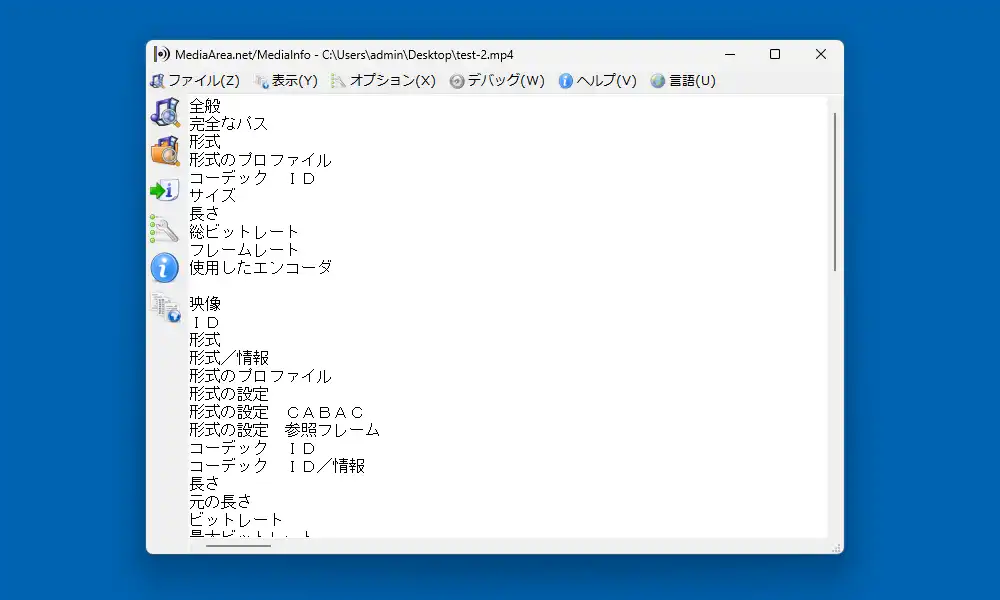Click the export icon with green arrow
The image size is (1000, 600).
click(165, 190)
